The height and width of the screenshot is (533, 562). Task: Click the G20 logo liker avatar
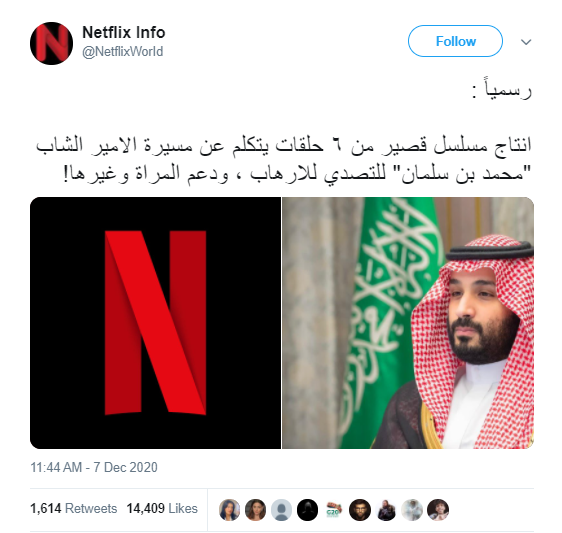pyautogui.click(x=334, y=509)
